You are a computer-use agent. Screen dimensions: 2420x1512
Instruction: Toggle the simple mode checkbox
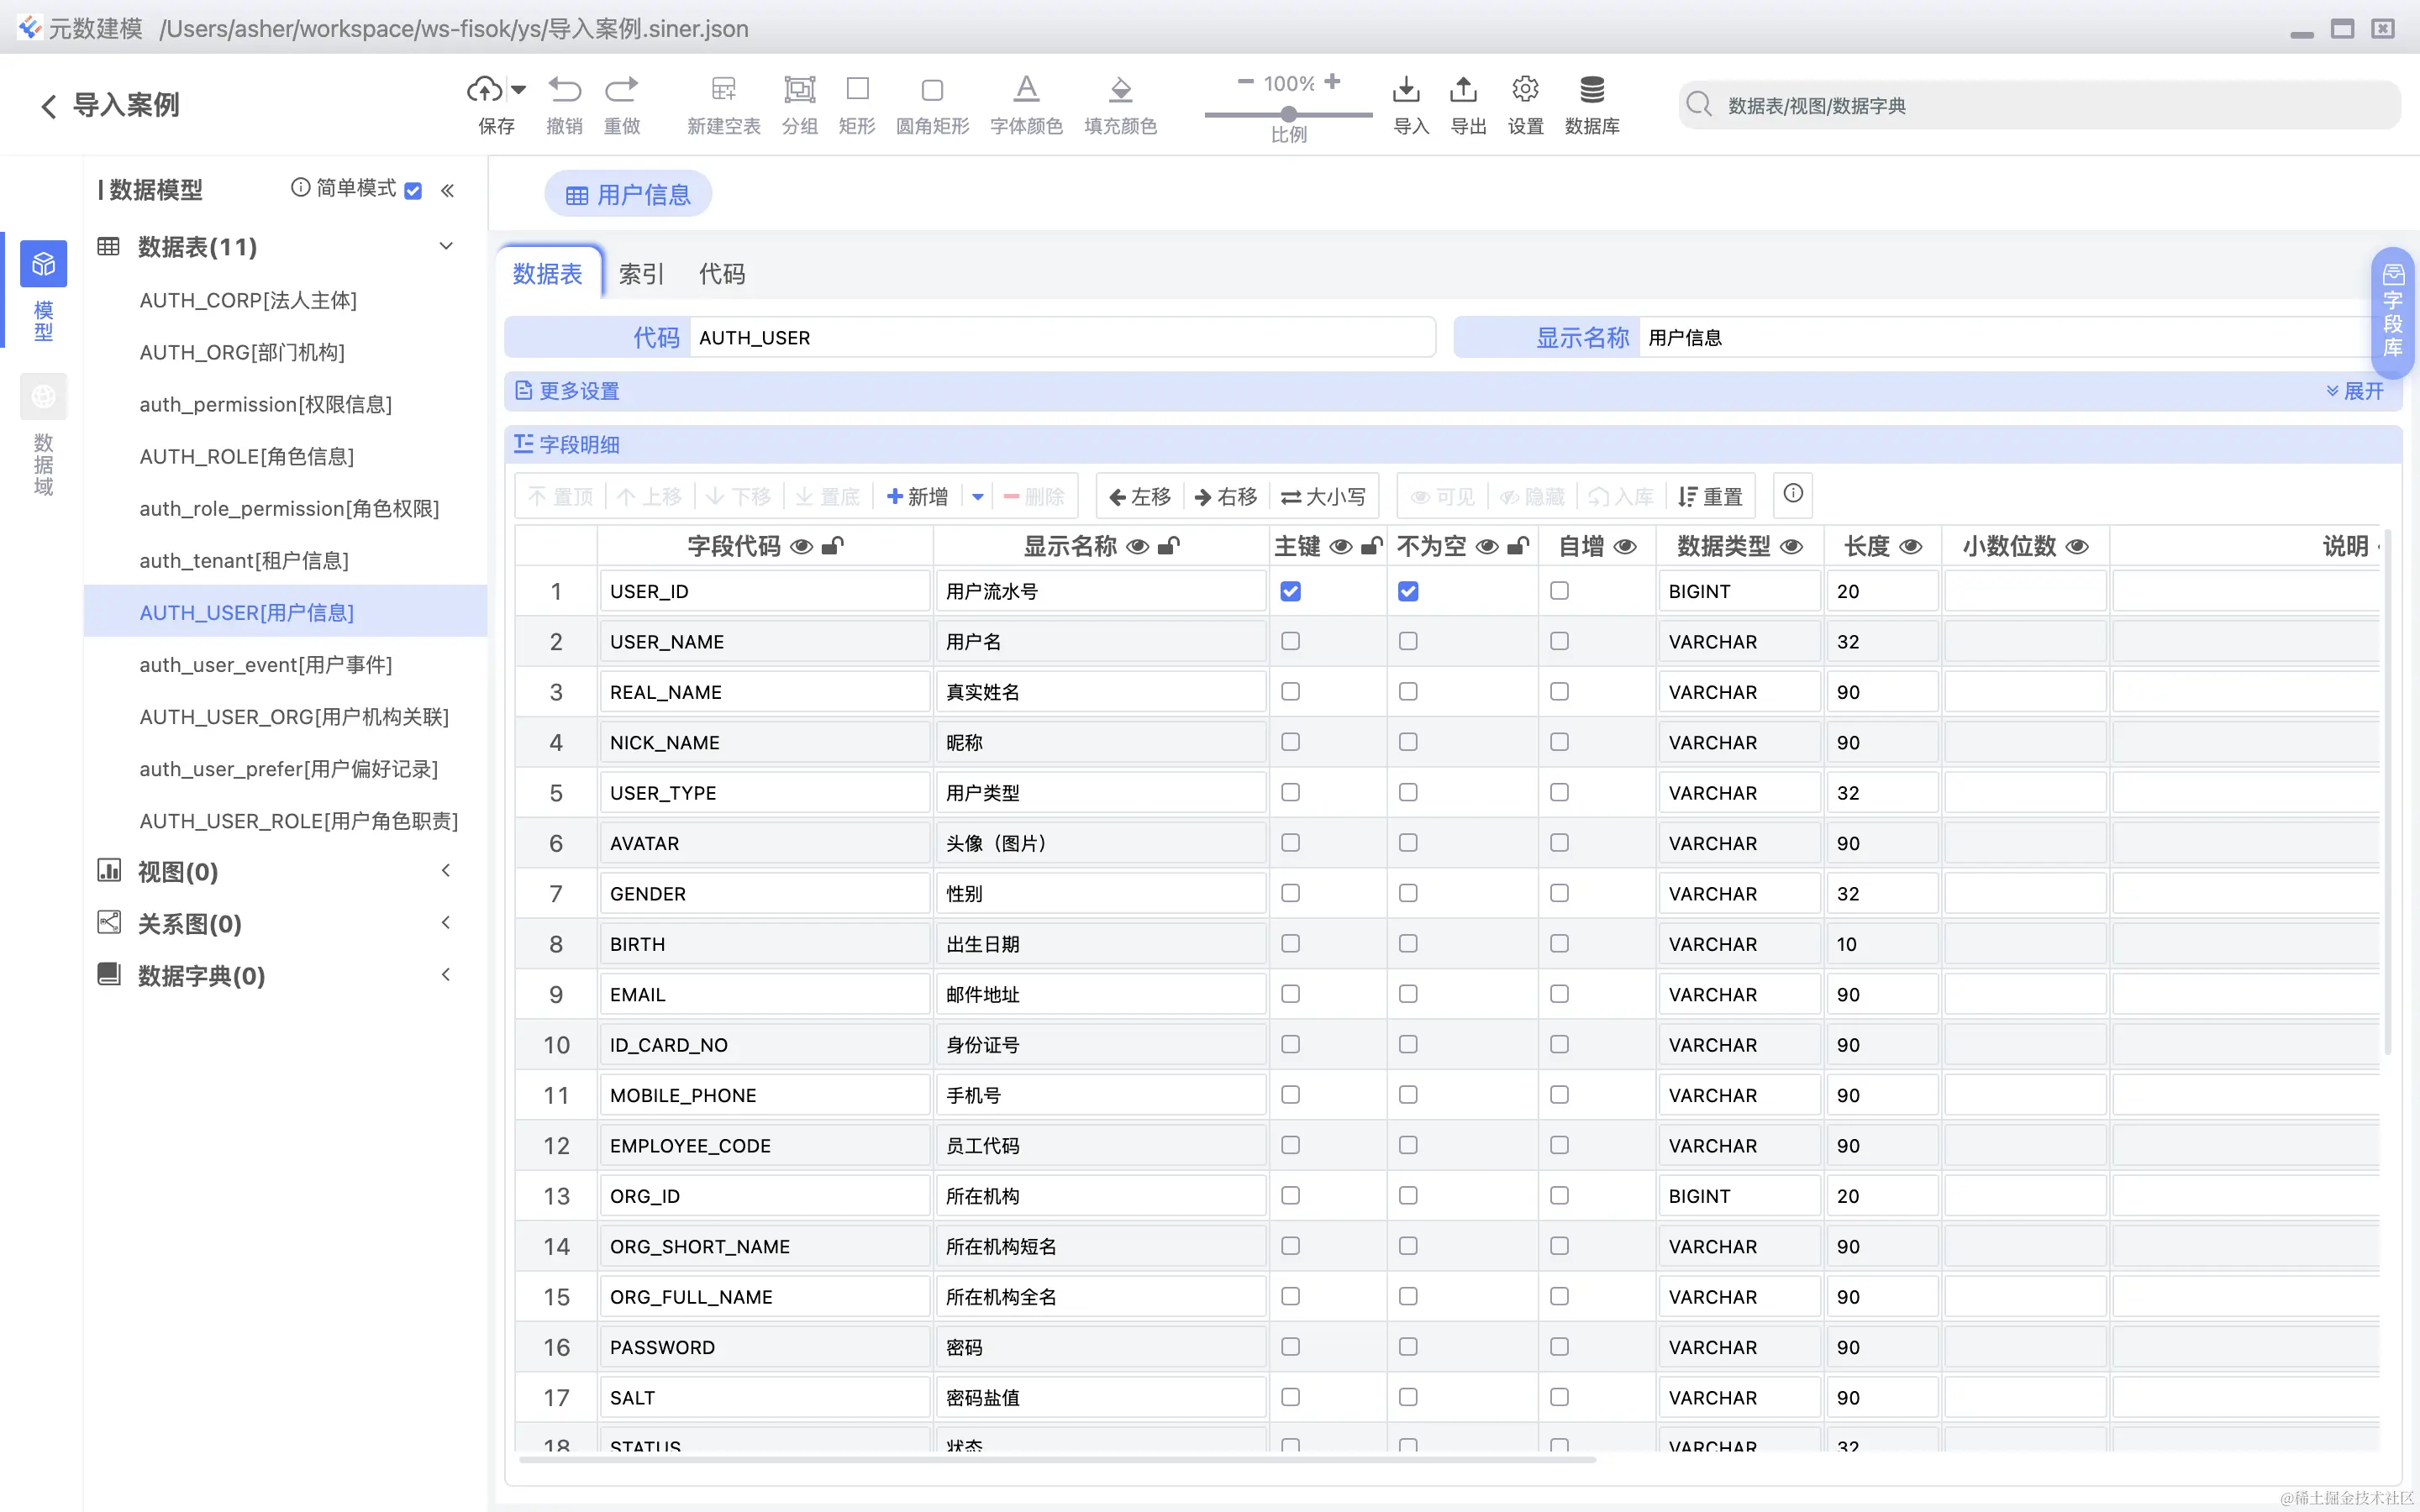413,190
